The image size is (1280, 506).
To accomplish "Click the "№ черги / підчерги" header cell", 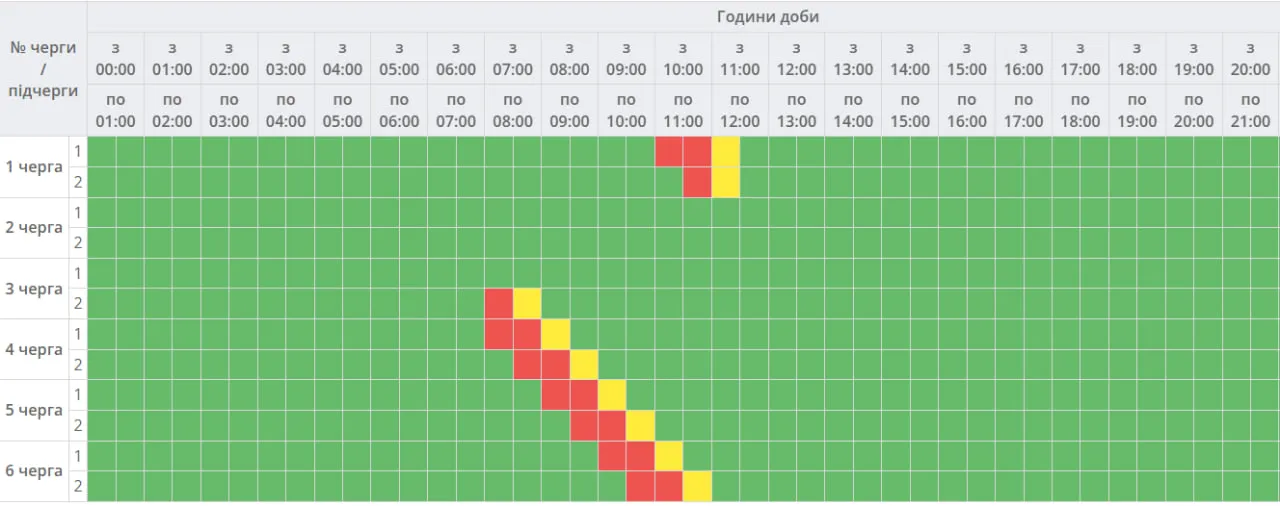I will (43, 69).
